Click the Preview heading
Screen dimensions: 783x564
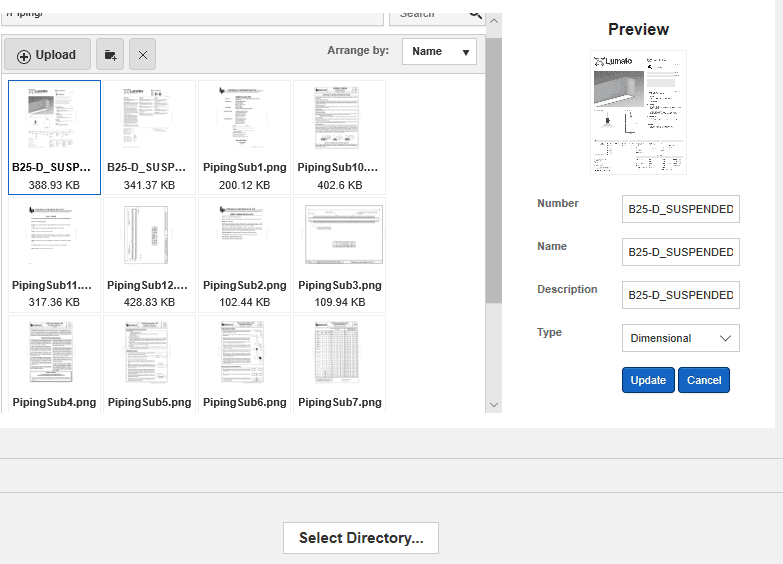click(x=638, y=29)
